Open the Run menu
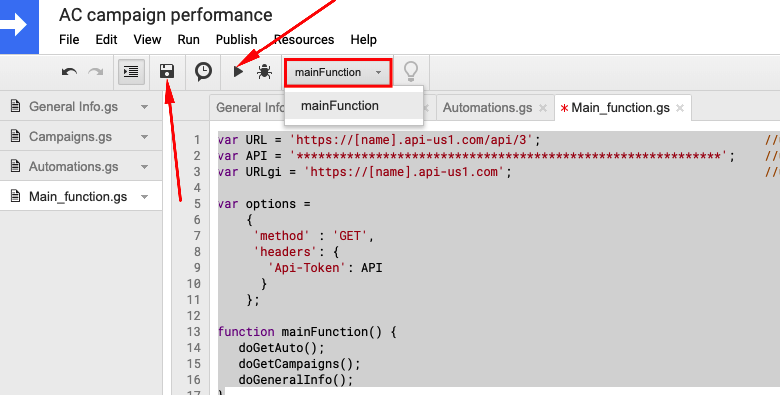This screenshot has height=395, width=780. [x=189, y=39]
